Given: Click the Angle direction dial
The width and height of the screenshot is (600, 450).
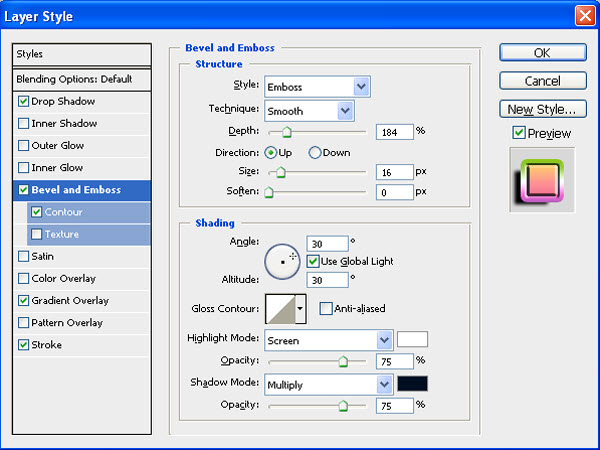Looking at the screenshot, I should pyautogui.click(x=283, y=261).
